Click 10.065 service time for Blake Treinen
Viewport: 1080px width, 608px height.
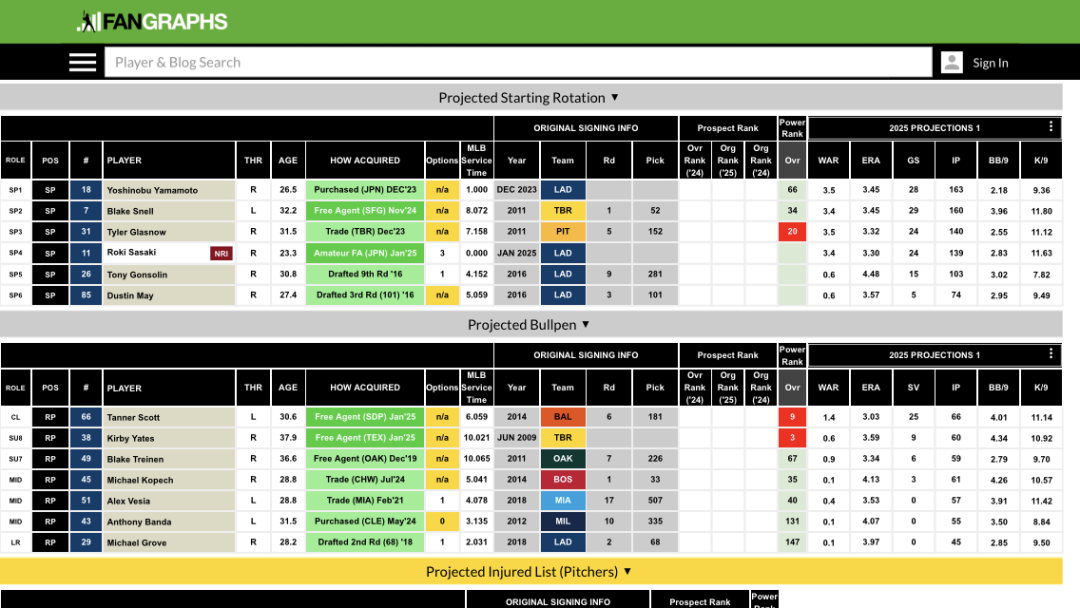(x=476, y=459)
